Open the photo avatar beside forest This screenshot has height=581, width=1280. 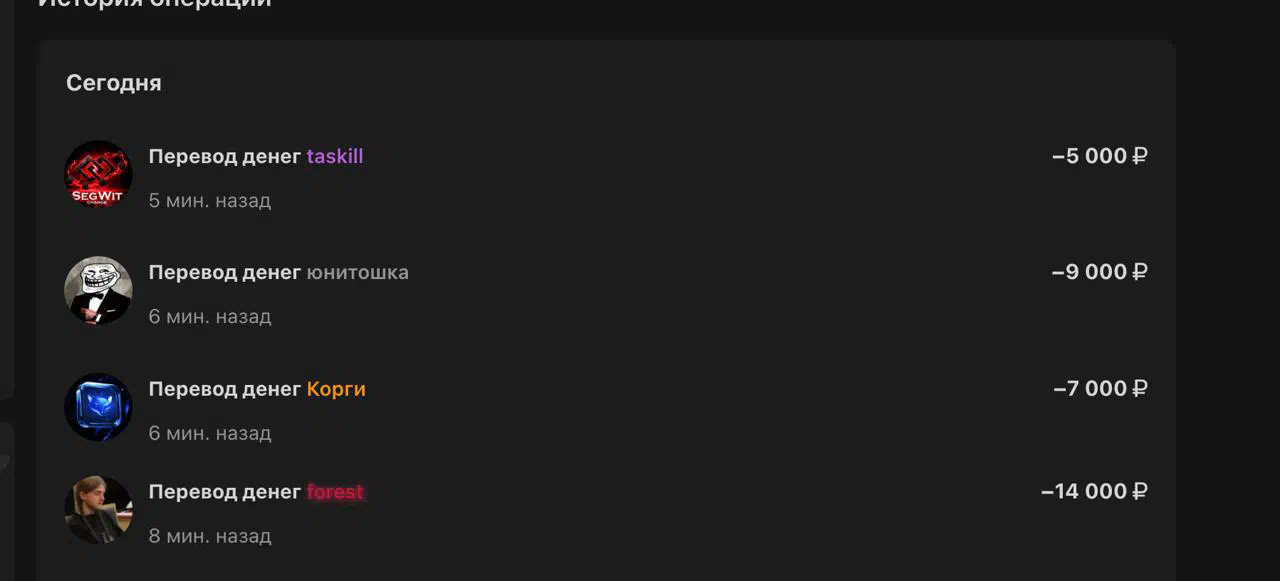coord(98,509)
